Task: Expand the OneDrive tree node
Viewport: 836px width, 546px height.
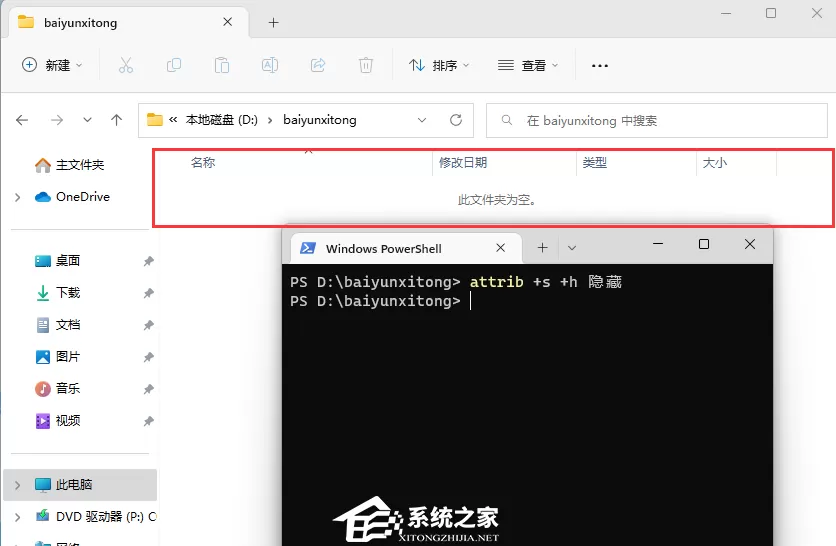Action: pyautogui.click(x=18, y=197)
